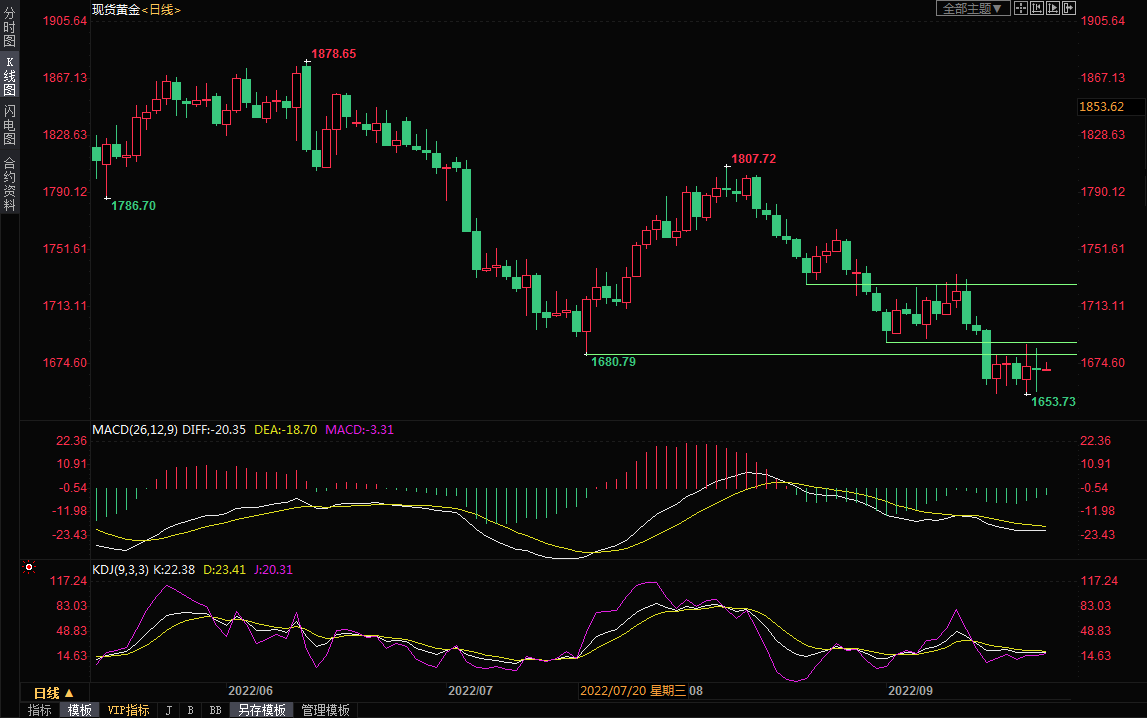Toggle the J indicator button
Image resolution: width=1147 pixels, height=718 pixels.
pyautogui.click(x=167, y=710)
